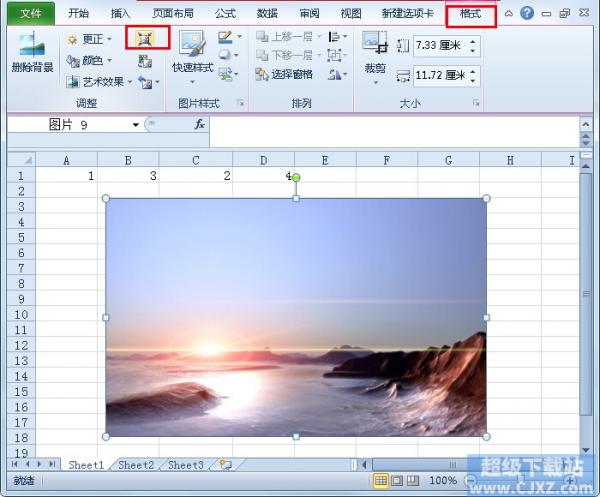Click the green rotation handle of the picture
This screenshot has height=497, width=600.
[x=296, y=178]
